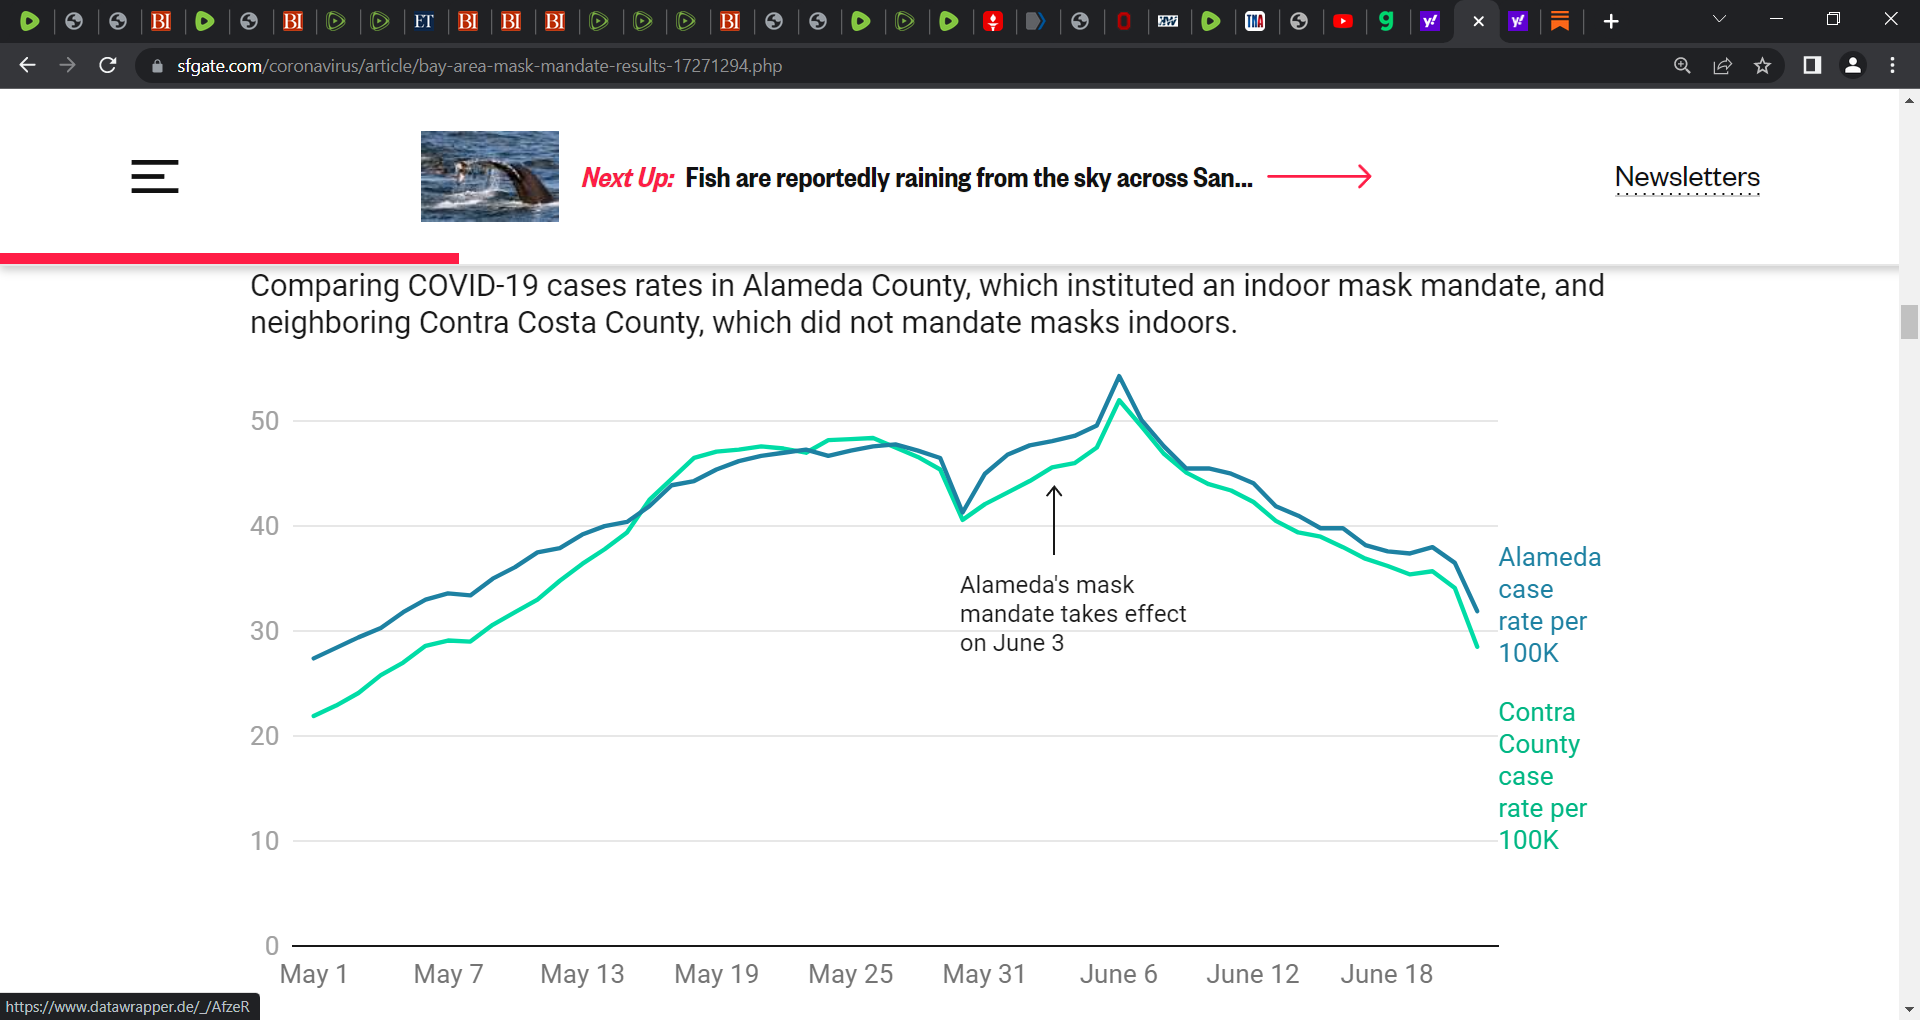Bookmark this page with the star icon

pos(1762,65)
